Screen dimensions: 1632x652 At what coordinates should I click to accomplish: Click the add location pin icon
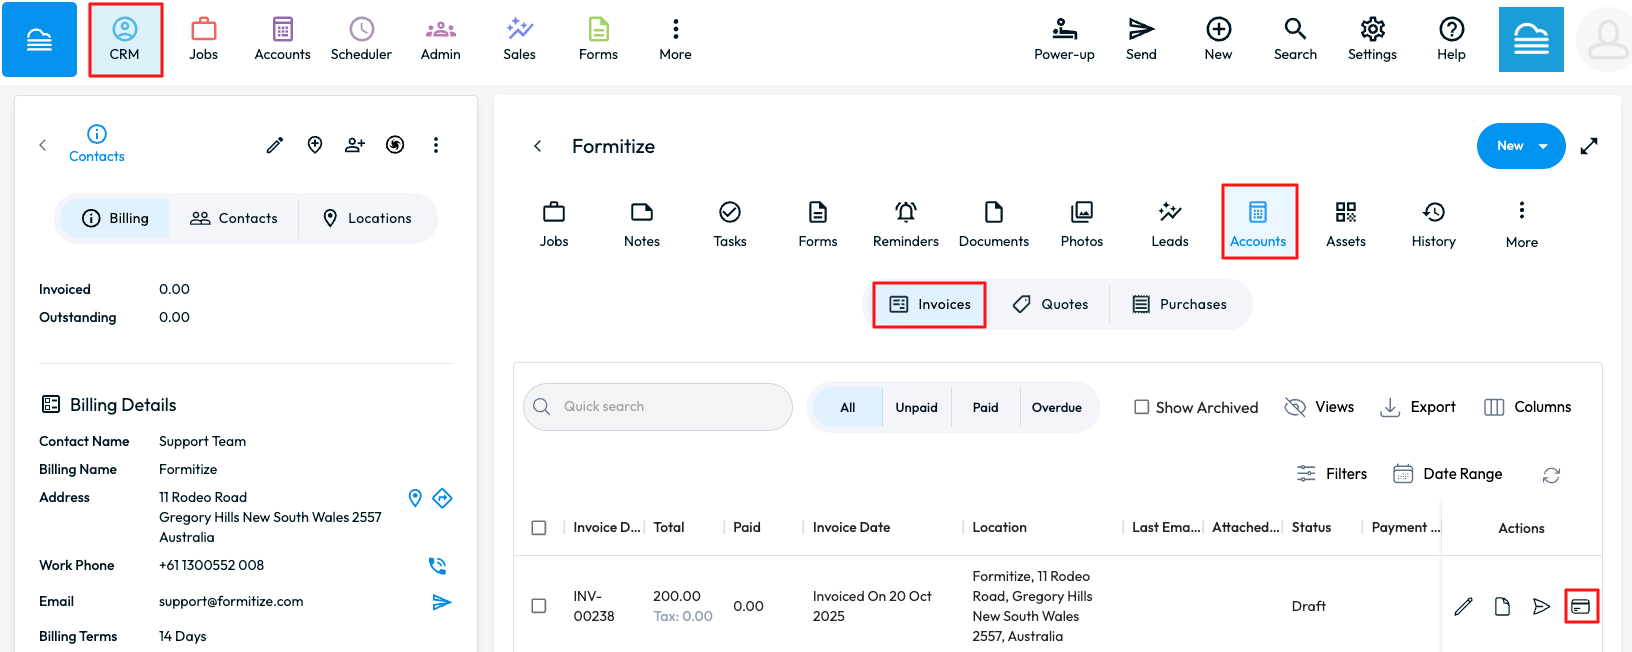coord(315,145)
